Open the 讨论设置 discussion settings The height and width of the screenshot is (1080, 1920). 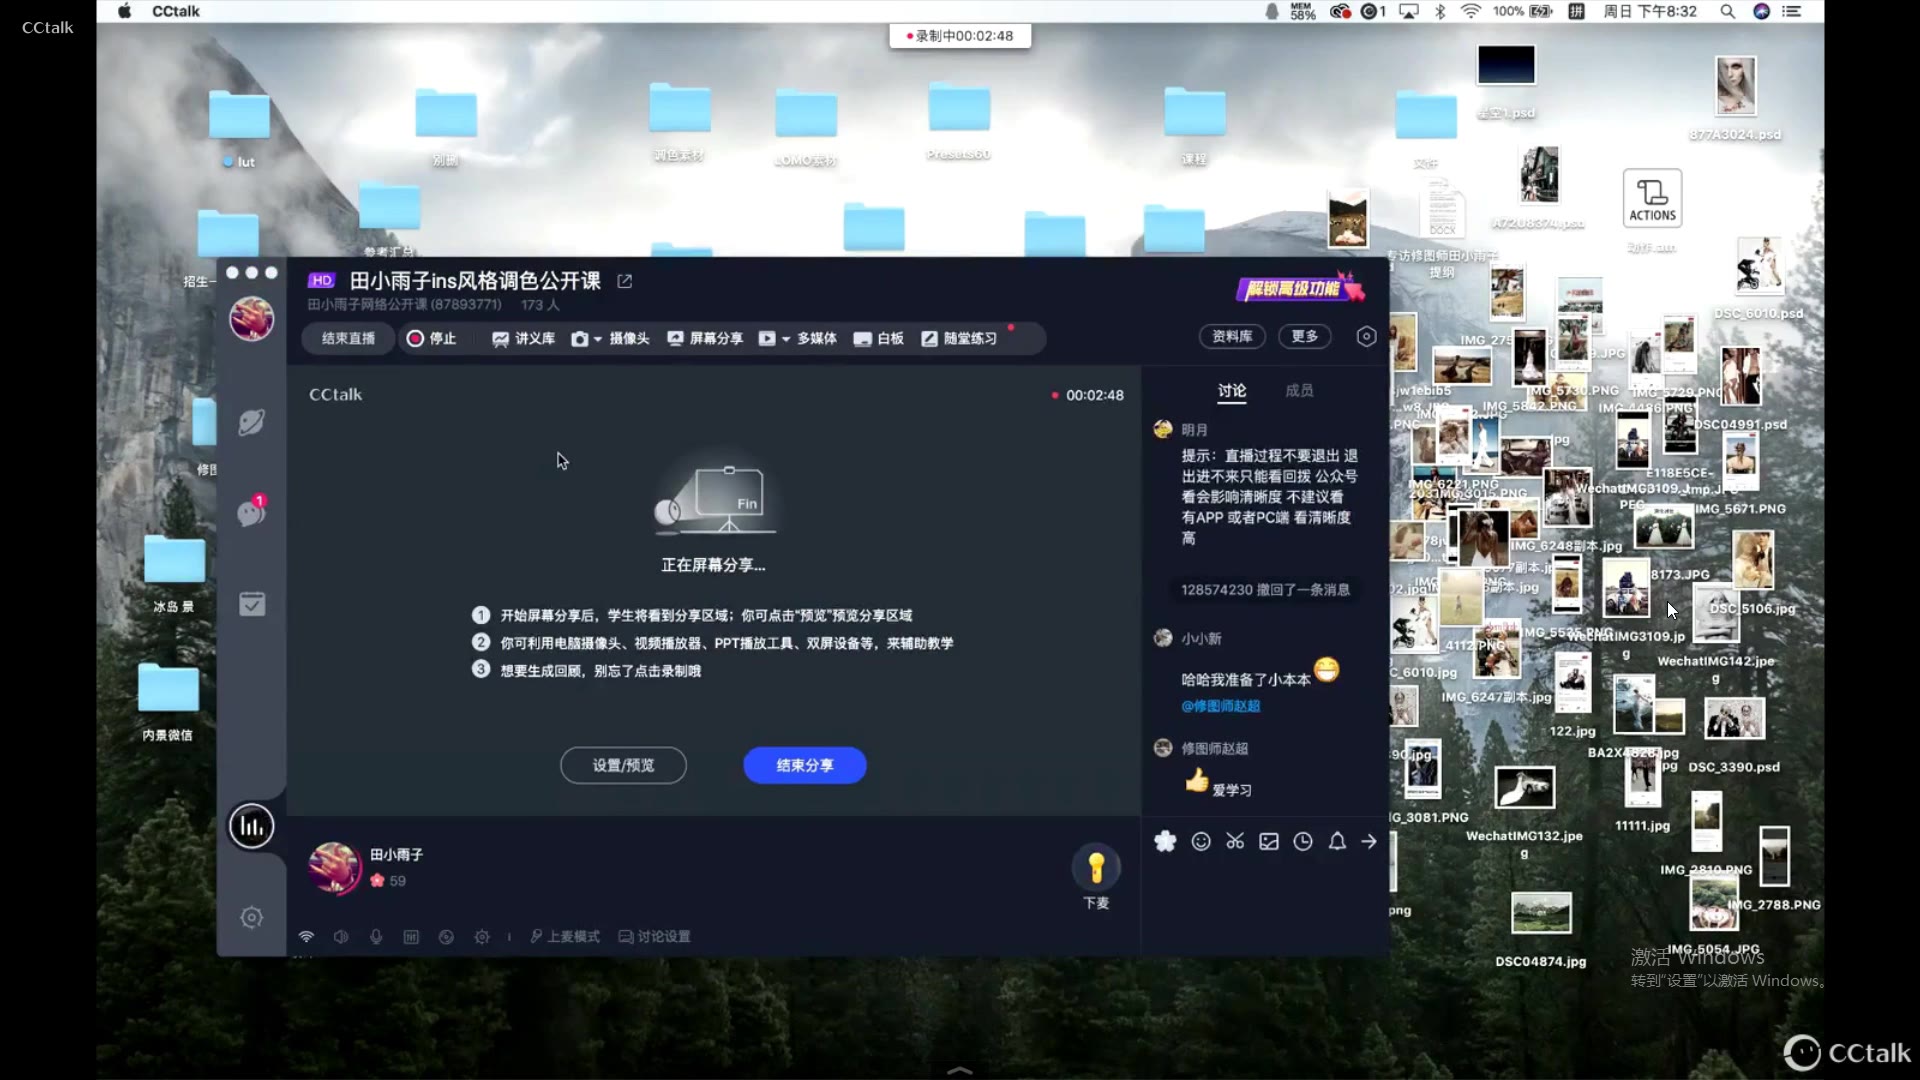[x=655, y=937]
